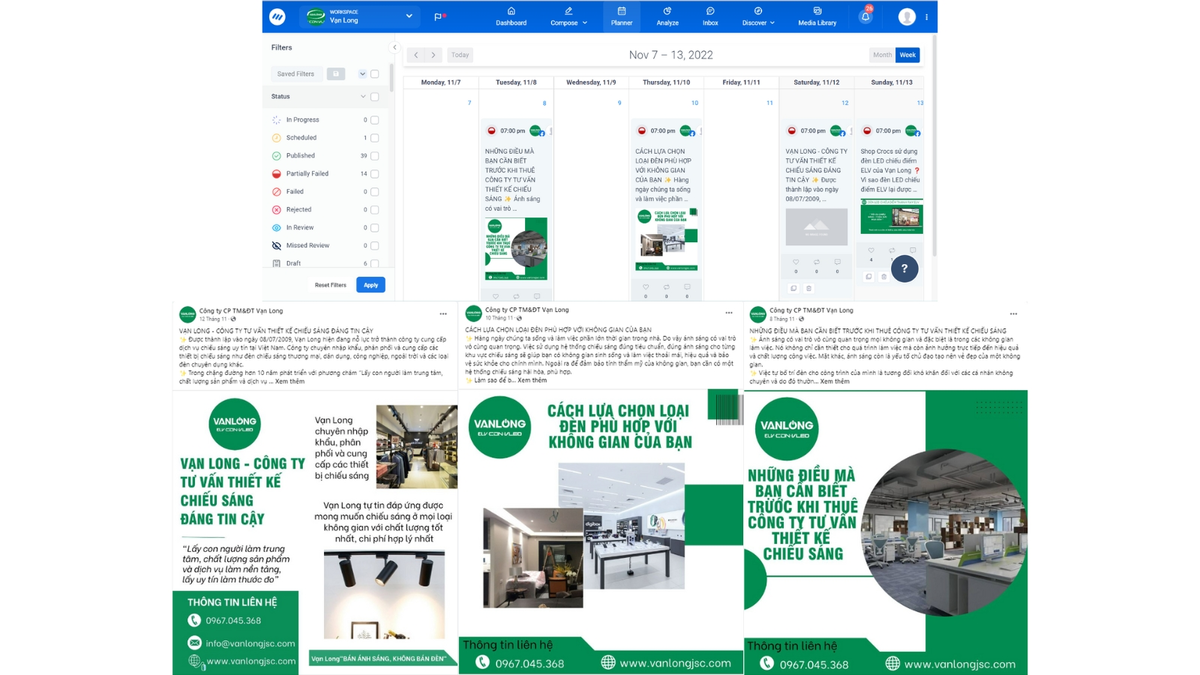Switch calendar to Week view
Image resolution: width=1200 pixels, height=675 pixels.
pos(907,55)
